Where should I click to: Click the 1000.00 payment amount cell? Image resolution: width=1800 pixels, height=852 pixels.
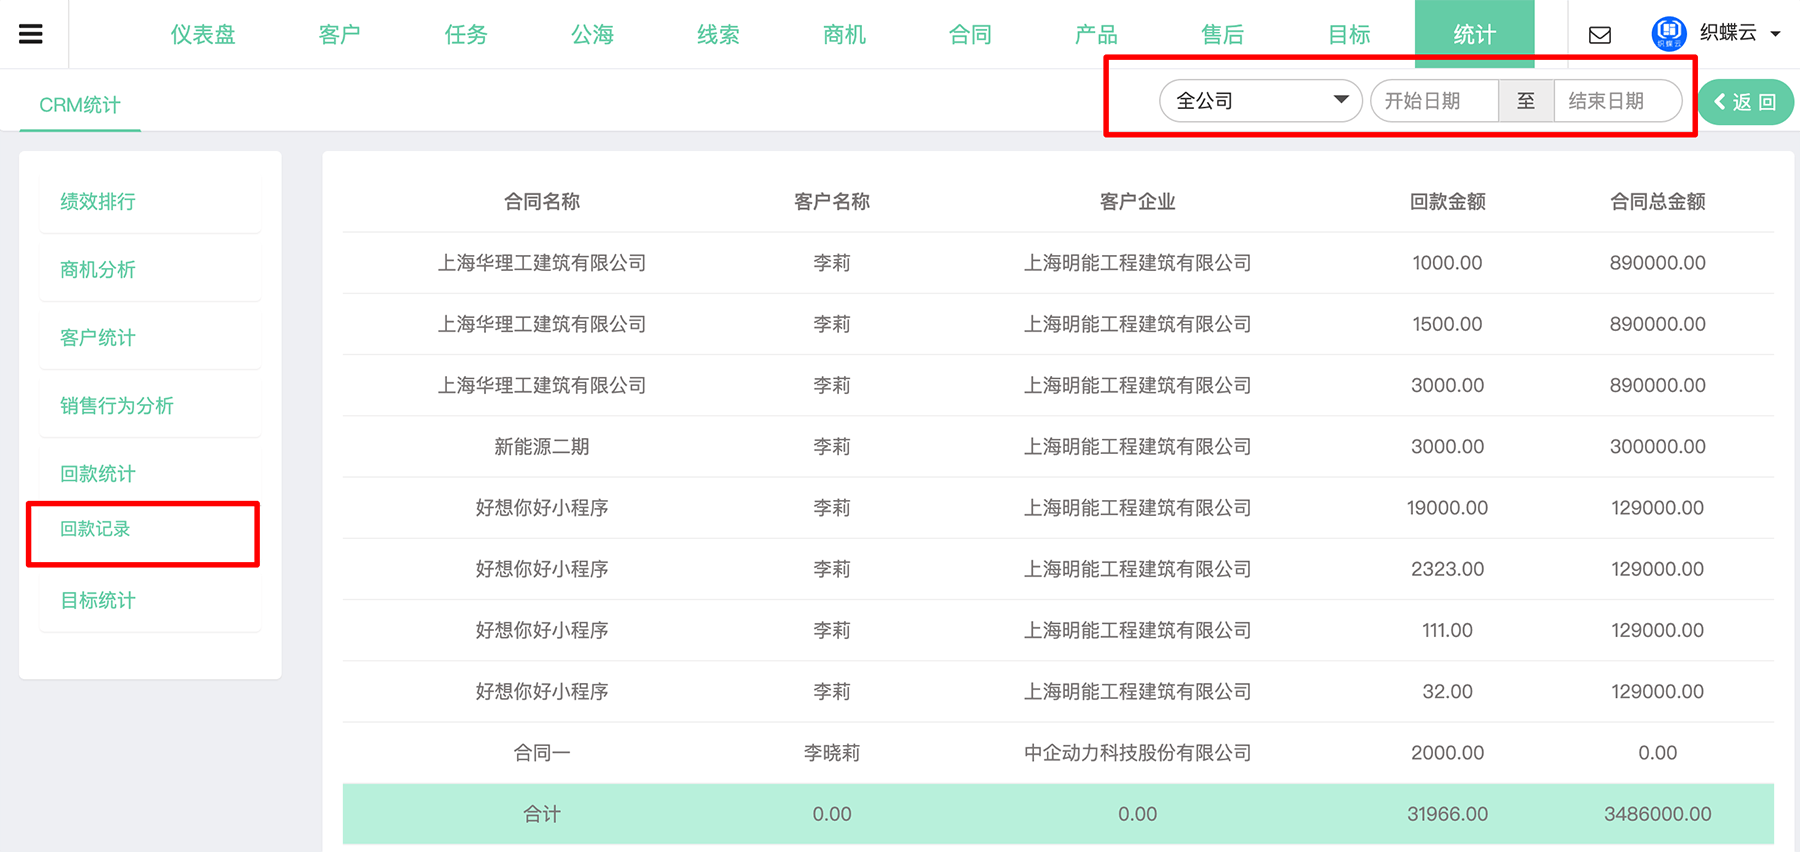[x=1448, y=263]
